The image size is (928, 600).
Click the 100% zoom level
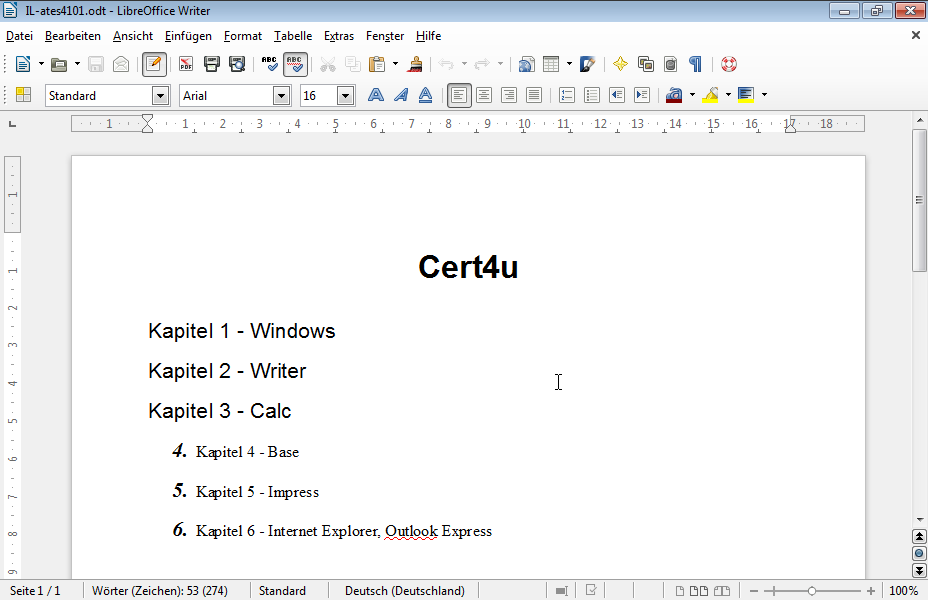pyautogui.click(x=904, y=591)
